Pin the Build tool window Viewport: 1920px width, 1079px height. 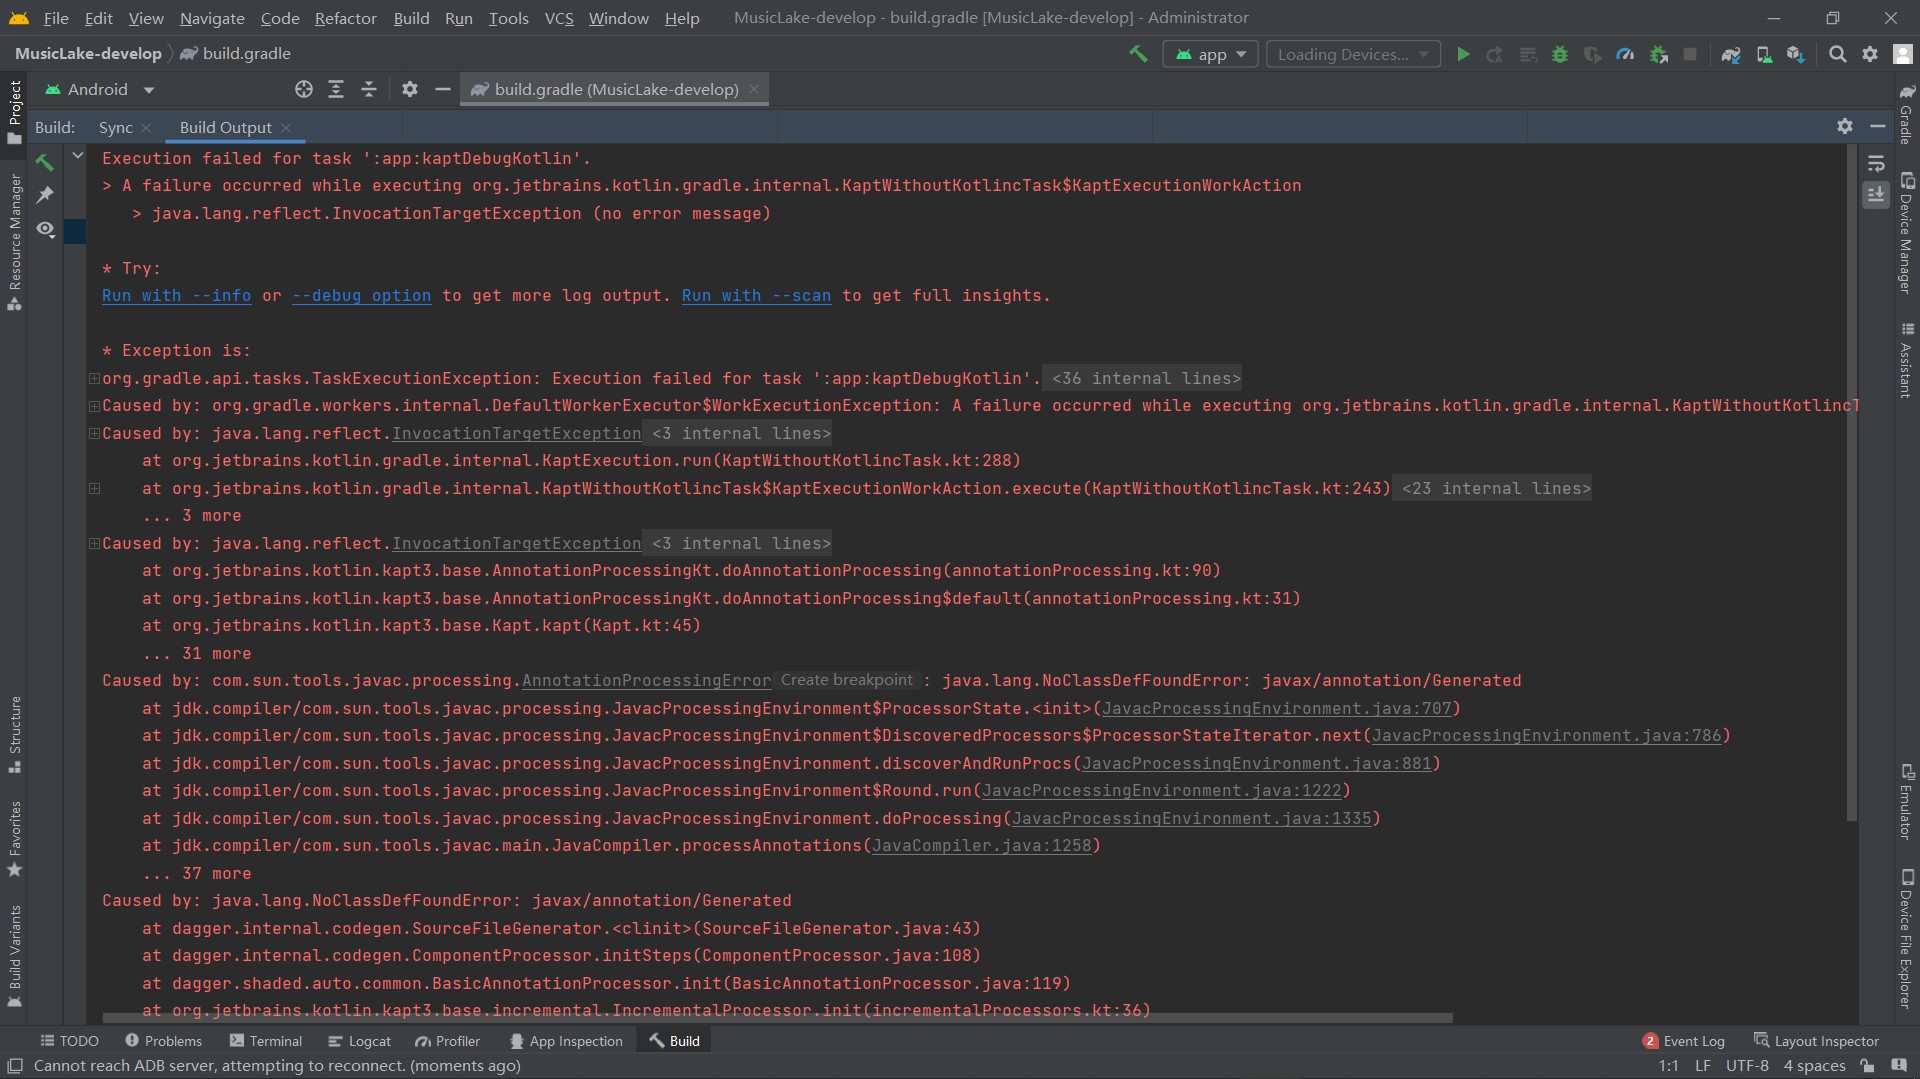pos(46,196)
